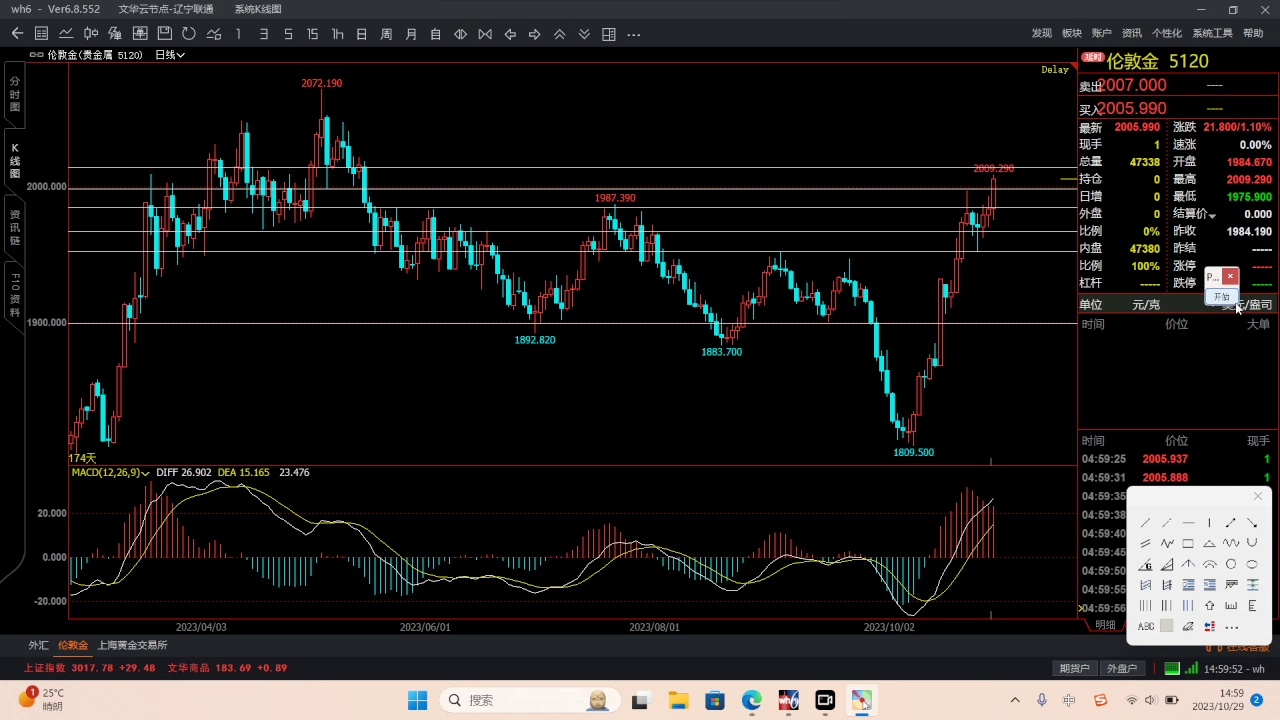Screen dimensions: 1280x720
Task: Open the 分时图 side tab
Action: click(14, 93)
